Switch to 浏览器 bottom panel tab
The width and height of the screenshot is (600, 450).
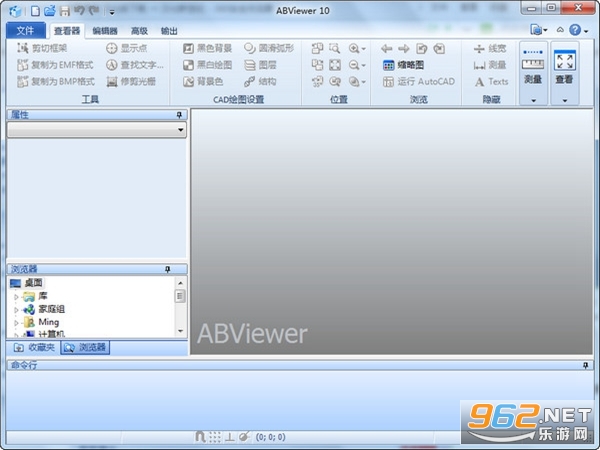click(x=85, y=347)
